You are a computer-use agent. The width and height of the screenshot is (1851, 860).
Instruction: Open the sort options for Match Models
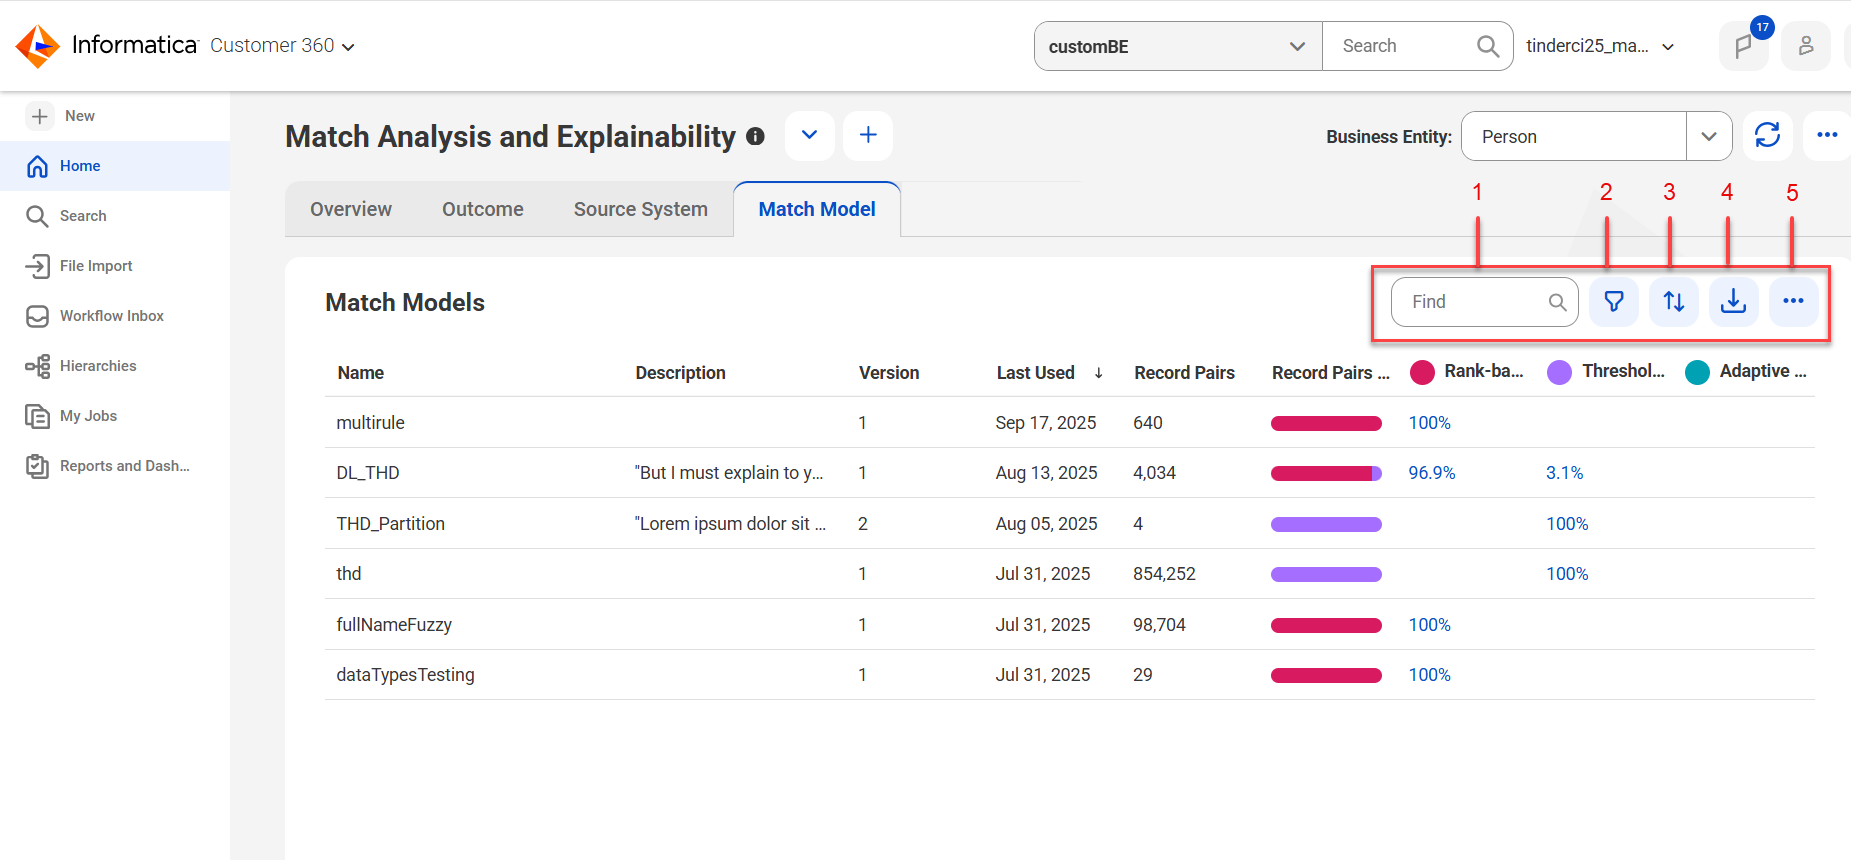click(x=1674, y=301)
